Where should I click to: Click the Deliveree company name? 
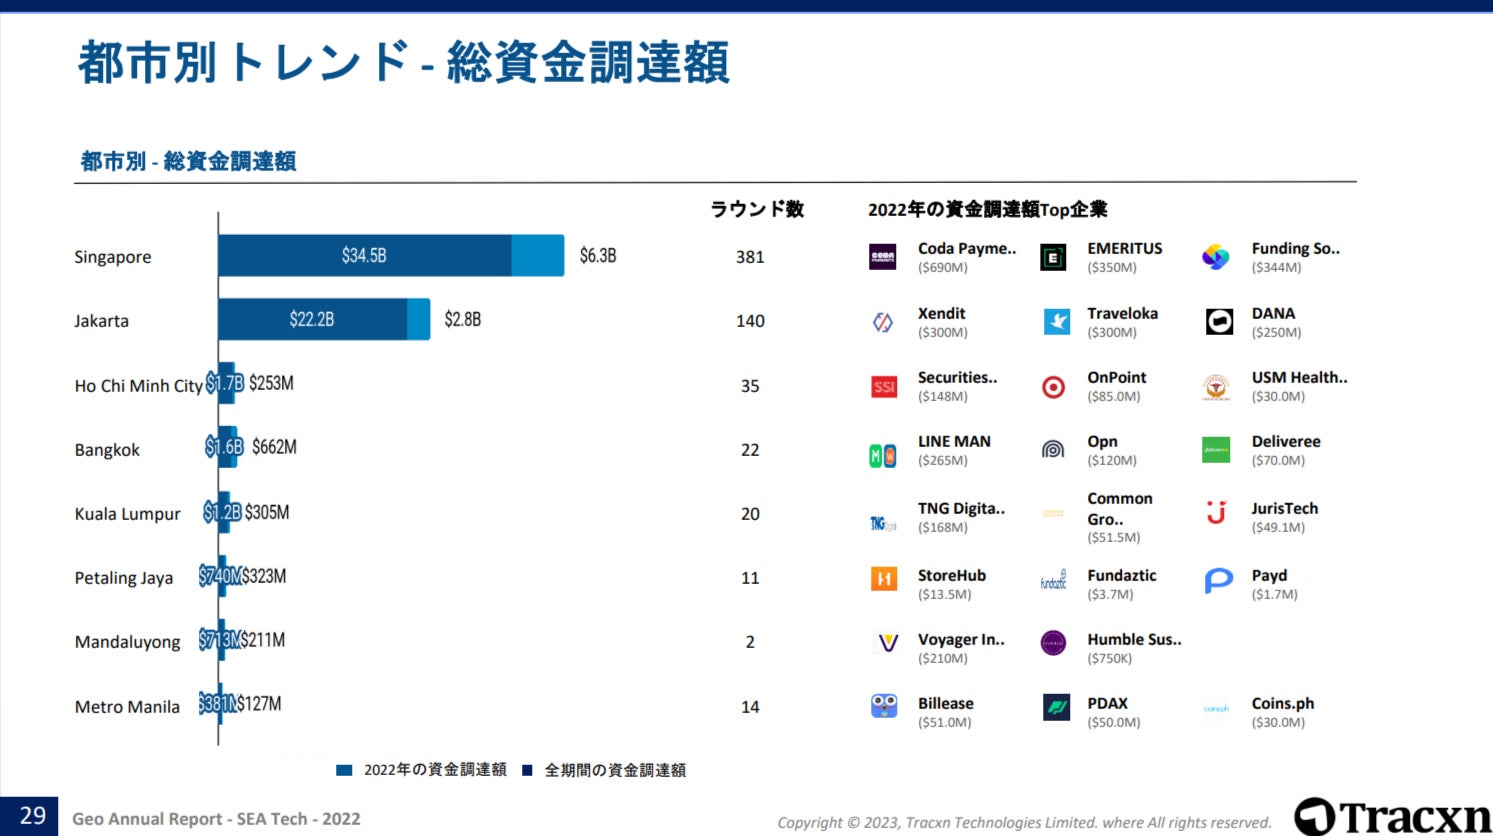coord(1286,441)
